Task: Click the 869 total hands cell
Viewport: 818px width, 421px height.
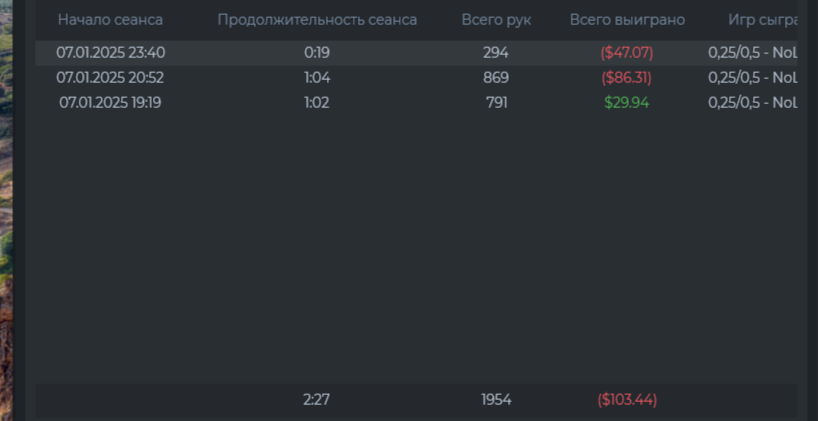Action: 496,78
